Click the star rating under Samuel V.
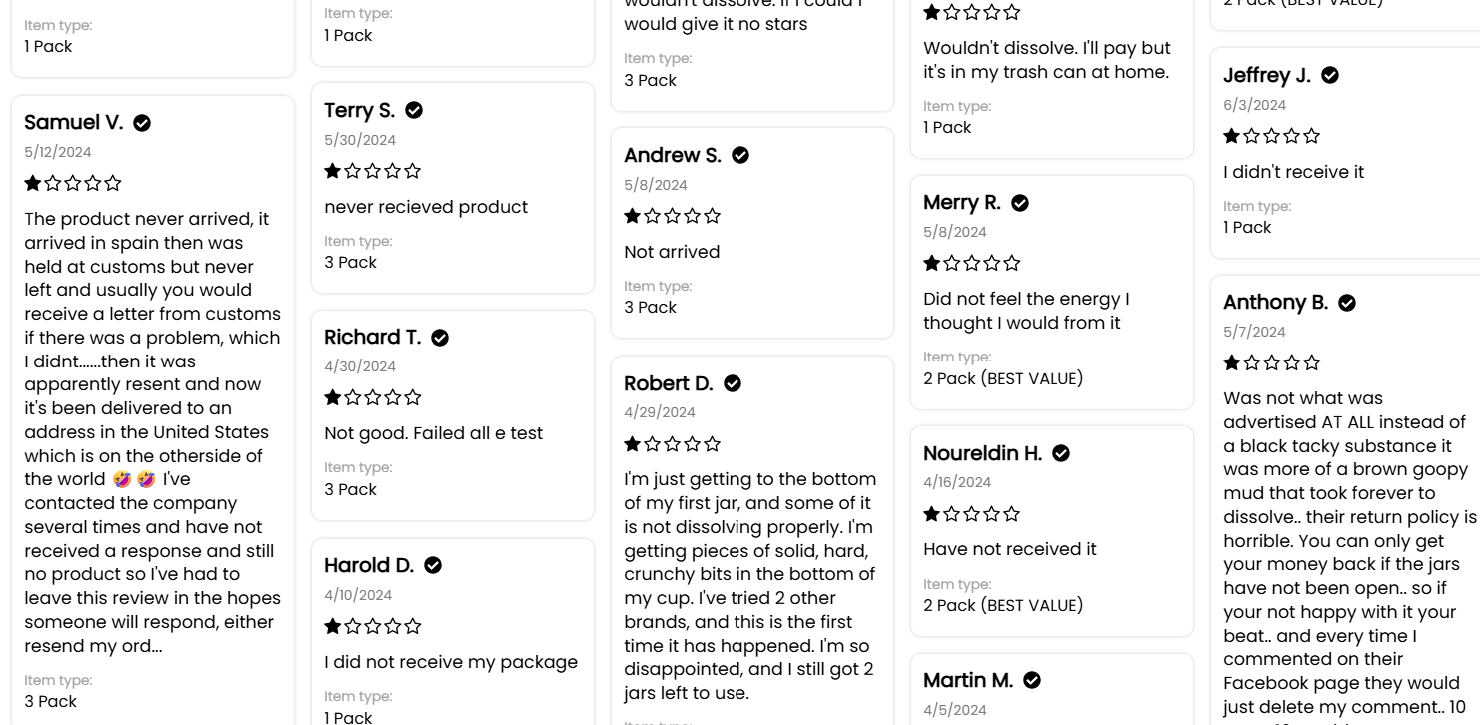The image size is (1480, 725). (73, 183)
